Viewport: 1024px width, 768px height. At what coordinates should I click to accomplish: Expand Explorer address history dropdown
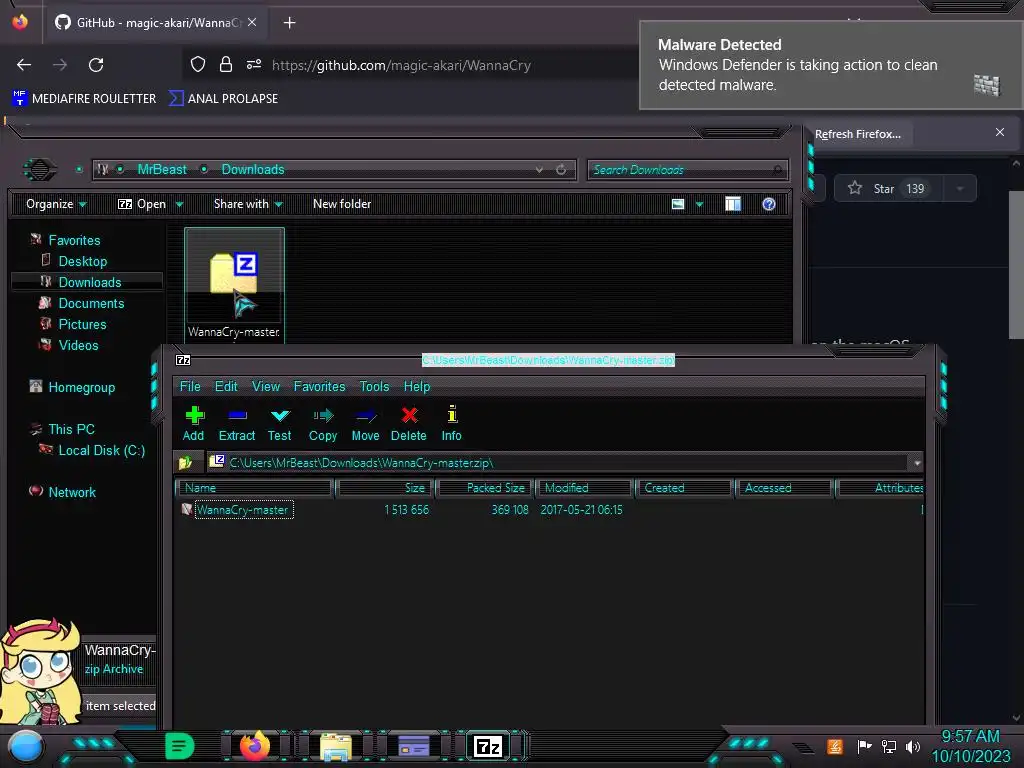coord(539,170)
